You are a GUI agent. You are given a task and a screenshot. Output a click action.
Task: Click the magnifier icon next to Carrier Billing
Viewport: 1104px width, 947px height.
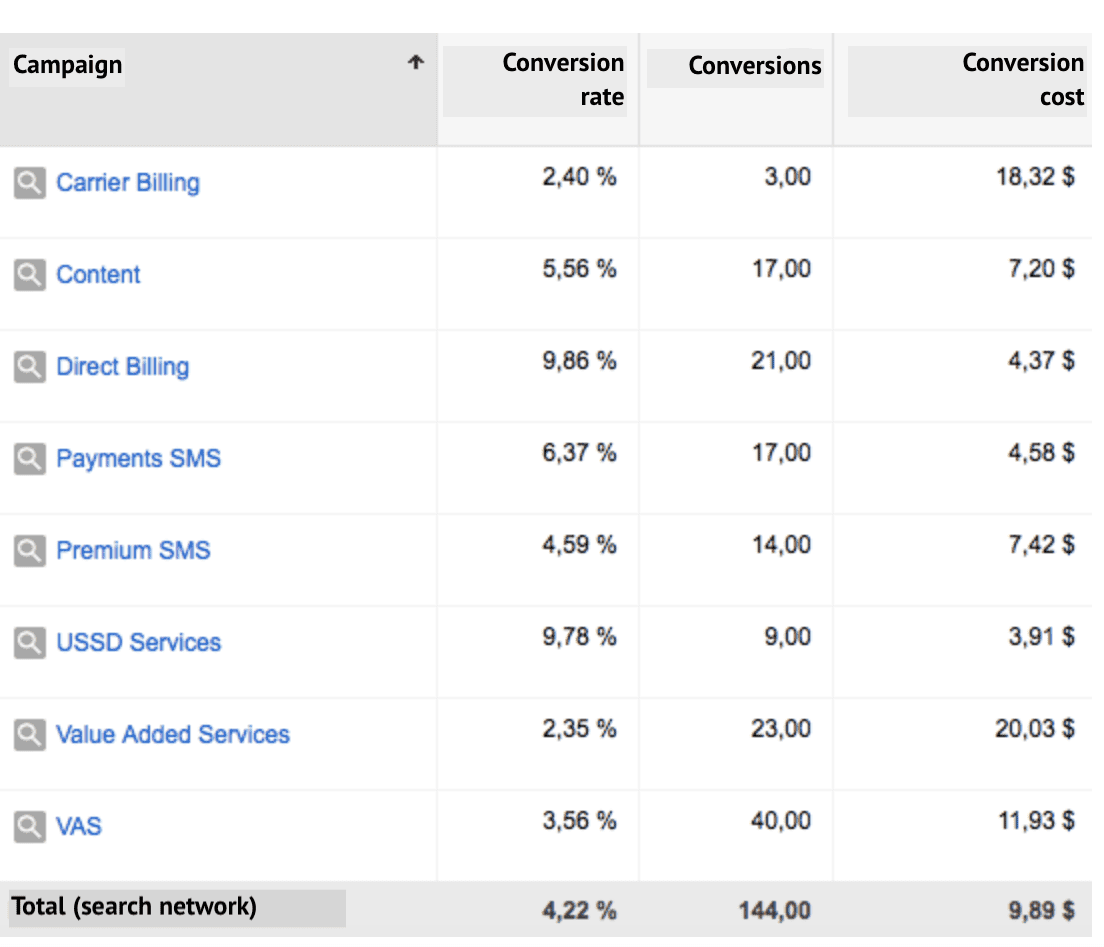[x=30, y=183]
